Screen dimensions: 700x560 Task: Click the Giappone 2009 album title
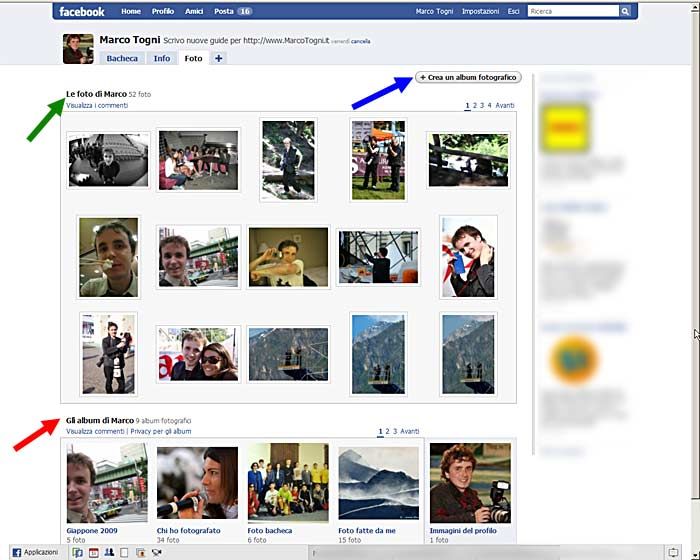[92, 531]
